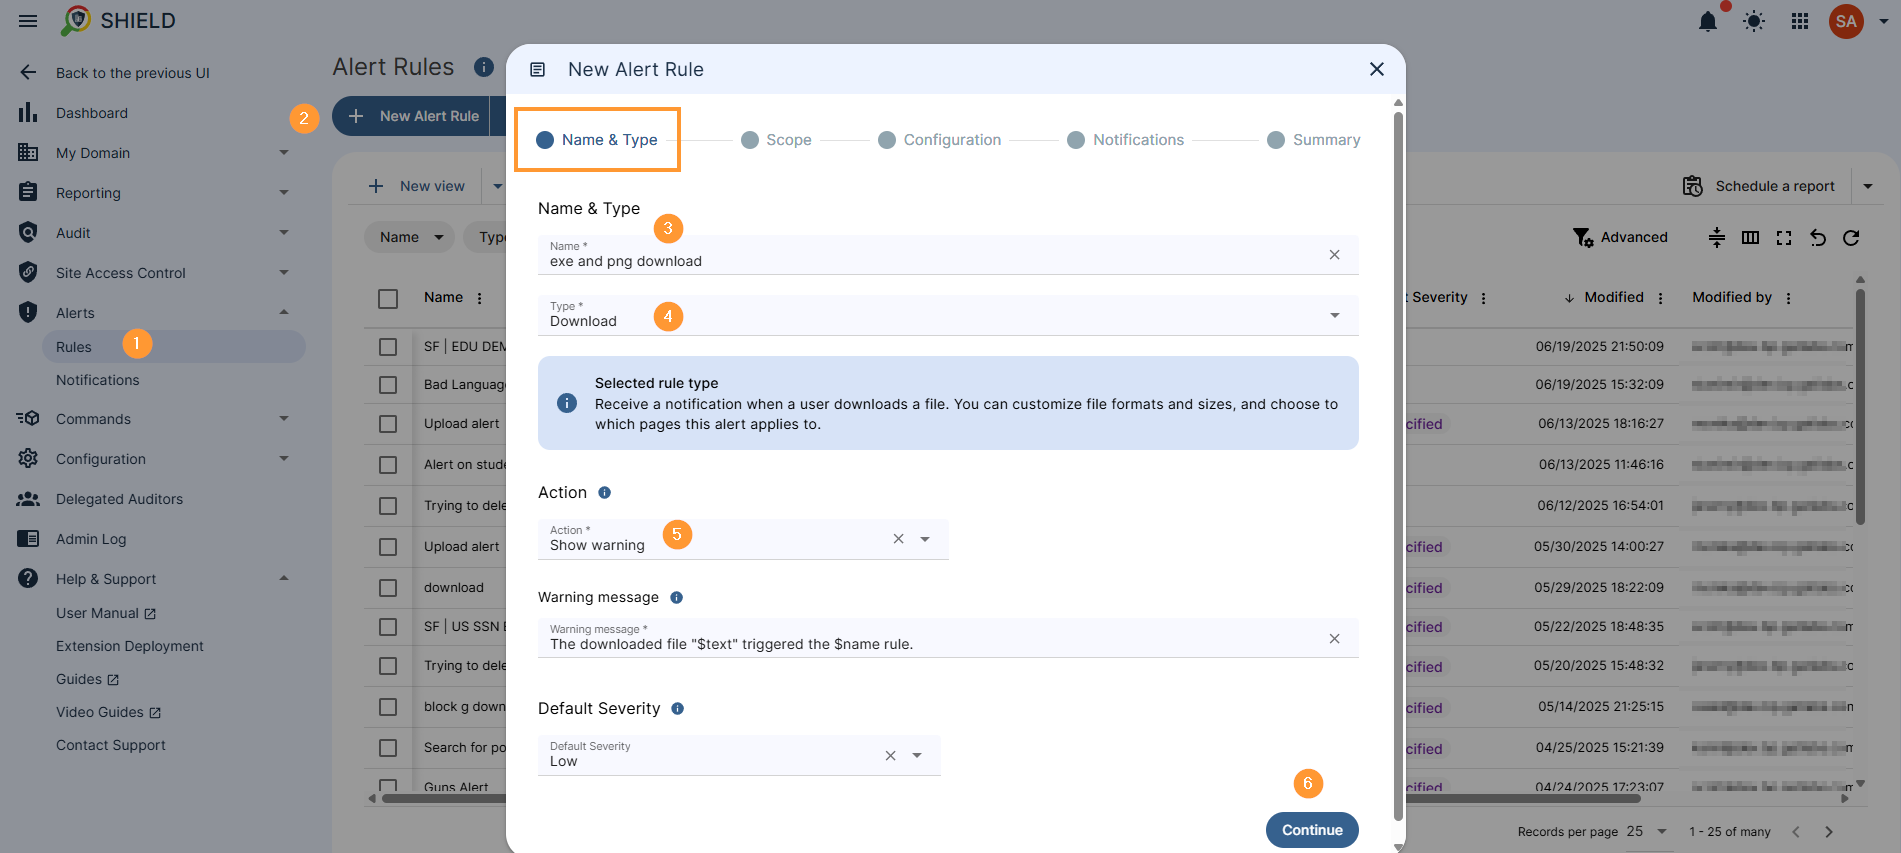Viewport: 1901px width, 853px height.
Task: Open Contact Support link
Action: point(111,745)
